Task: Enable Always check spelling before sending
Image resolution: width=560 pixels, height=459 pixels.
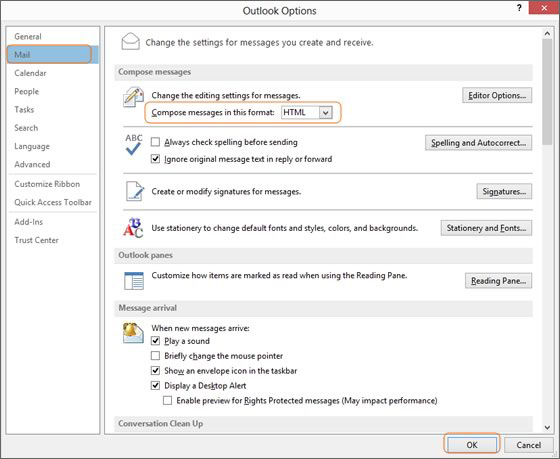Action: pos(155,142)
